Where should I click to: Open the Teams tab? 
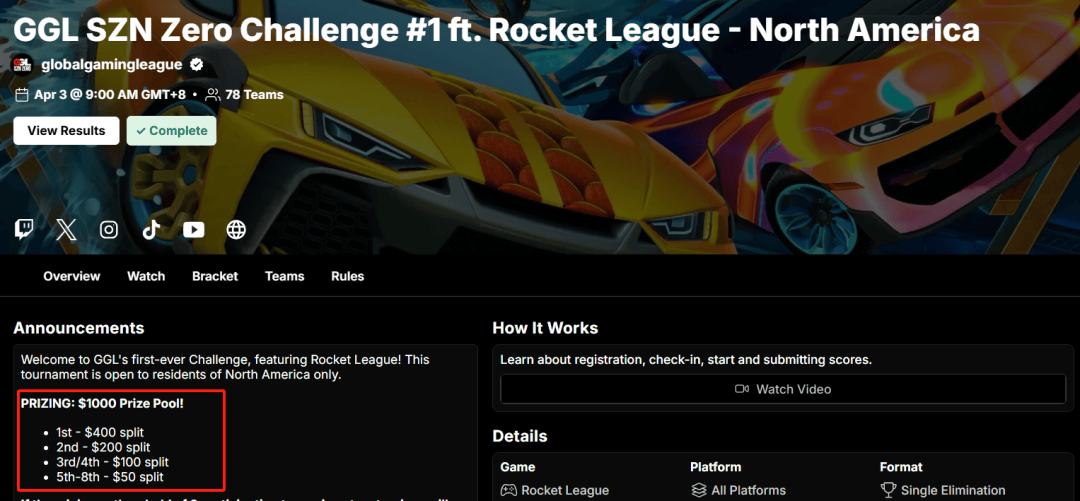coord(284,276)
